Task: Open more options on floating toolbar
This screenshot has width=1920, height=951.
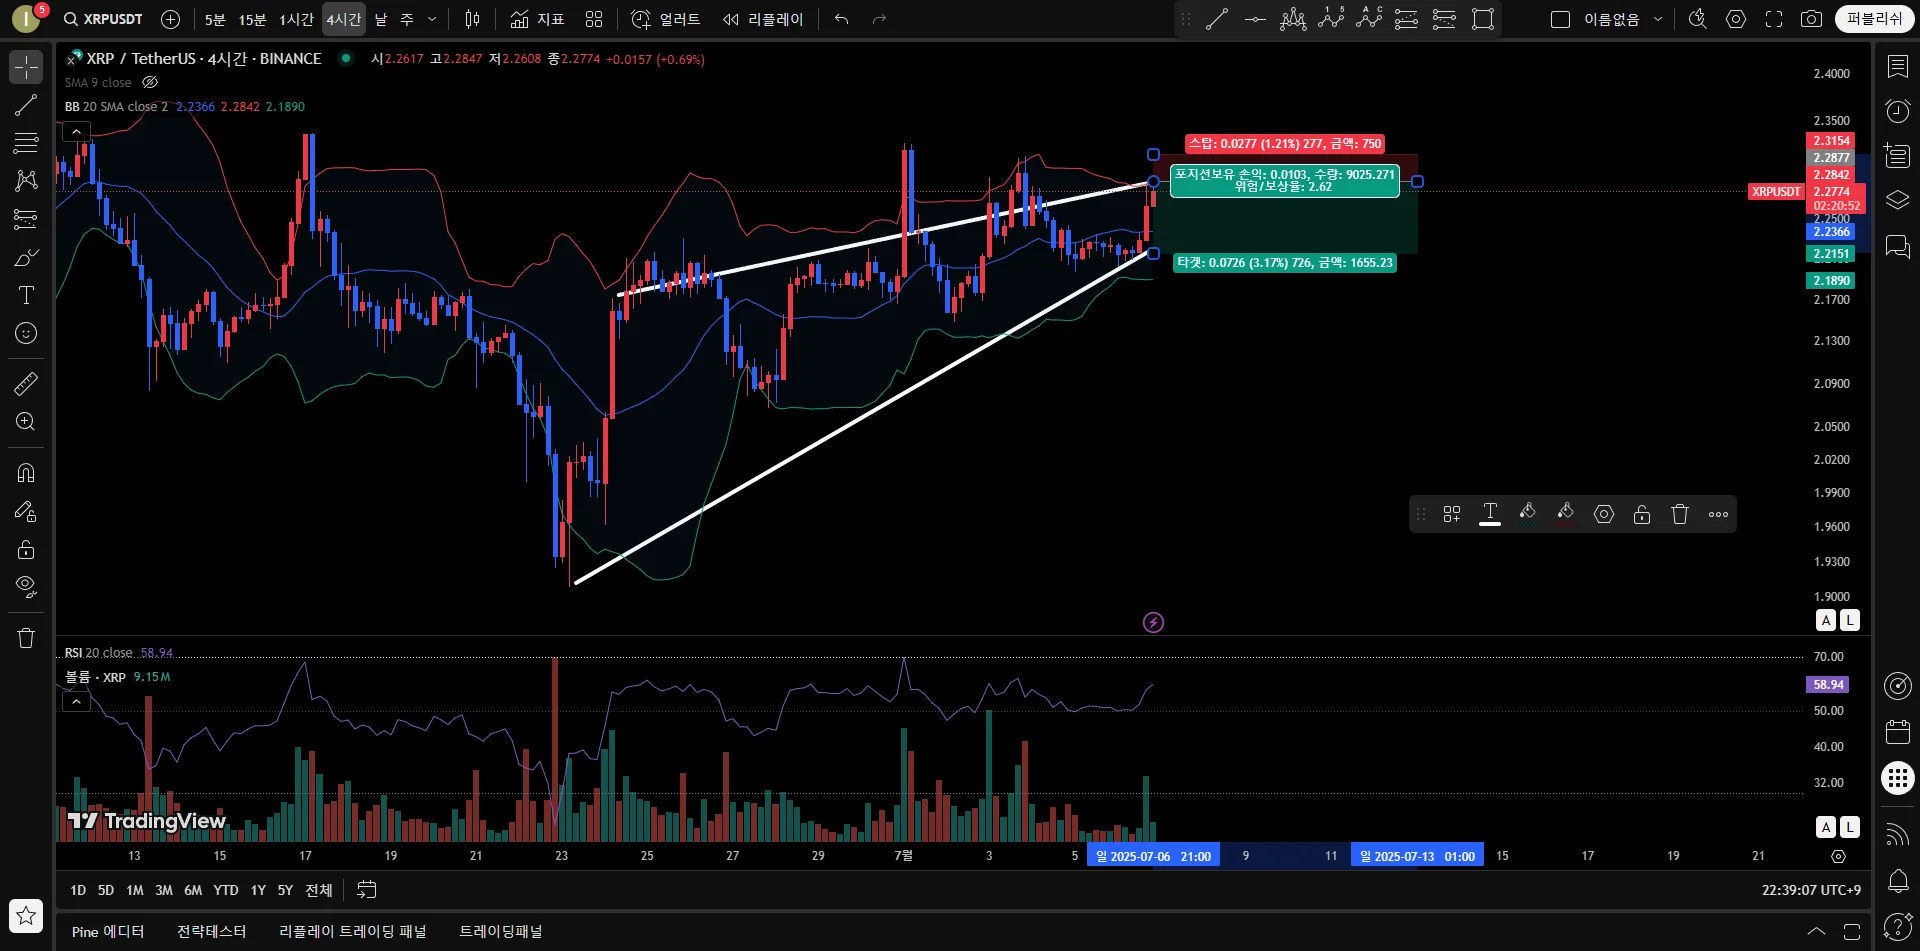Action: pyautogui.click(x=1718, y=514)
